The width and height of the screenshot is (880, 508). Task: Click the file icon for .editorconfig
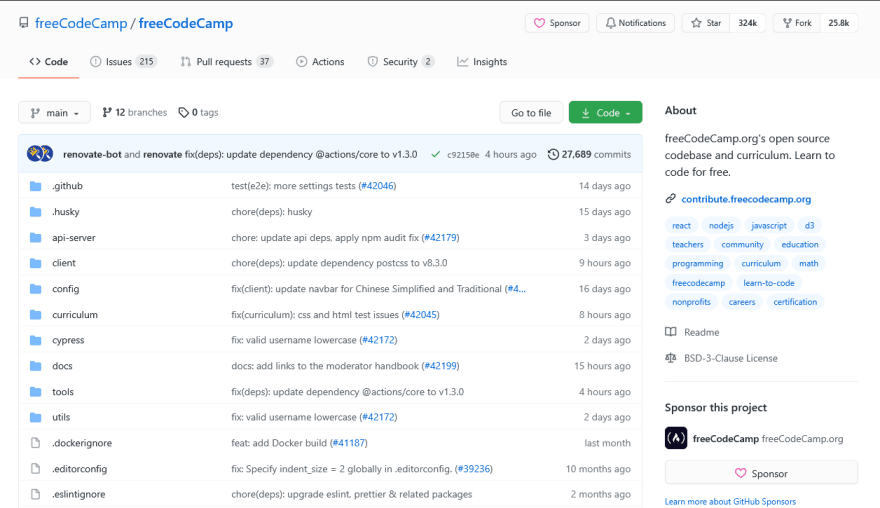35,469
